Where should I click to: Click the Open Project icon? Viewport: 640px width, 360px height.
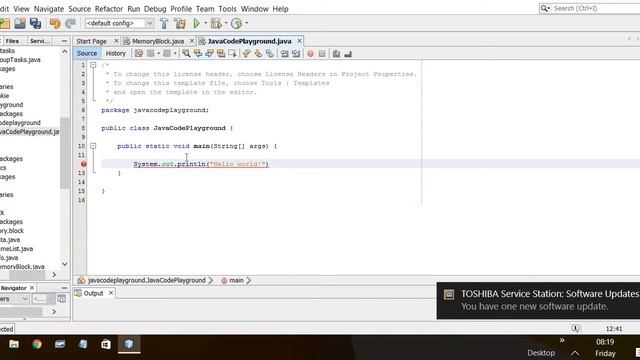pyautogui.click(x=20, y=23)
